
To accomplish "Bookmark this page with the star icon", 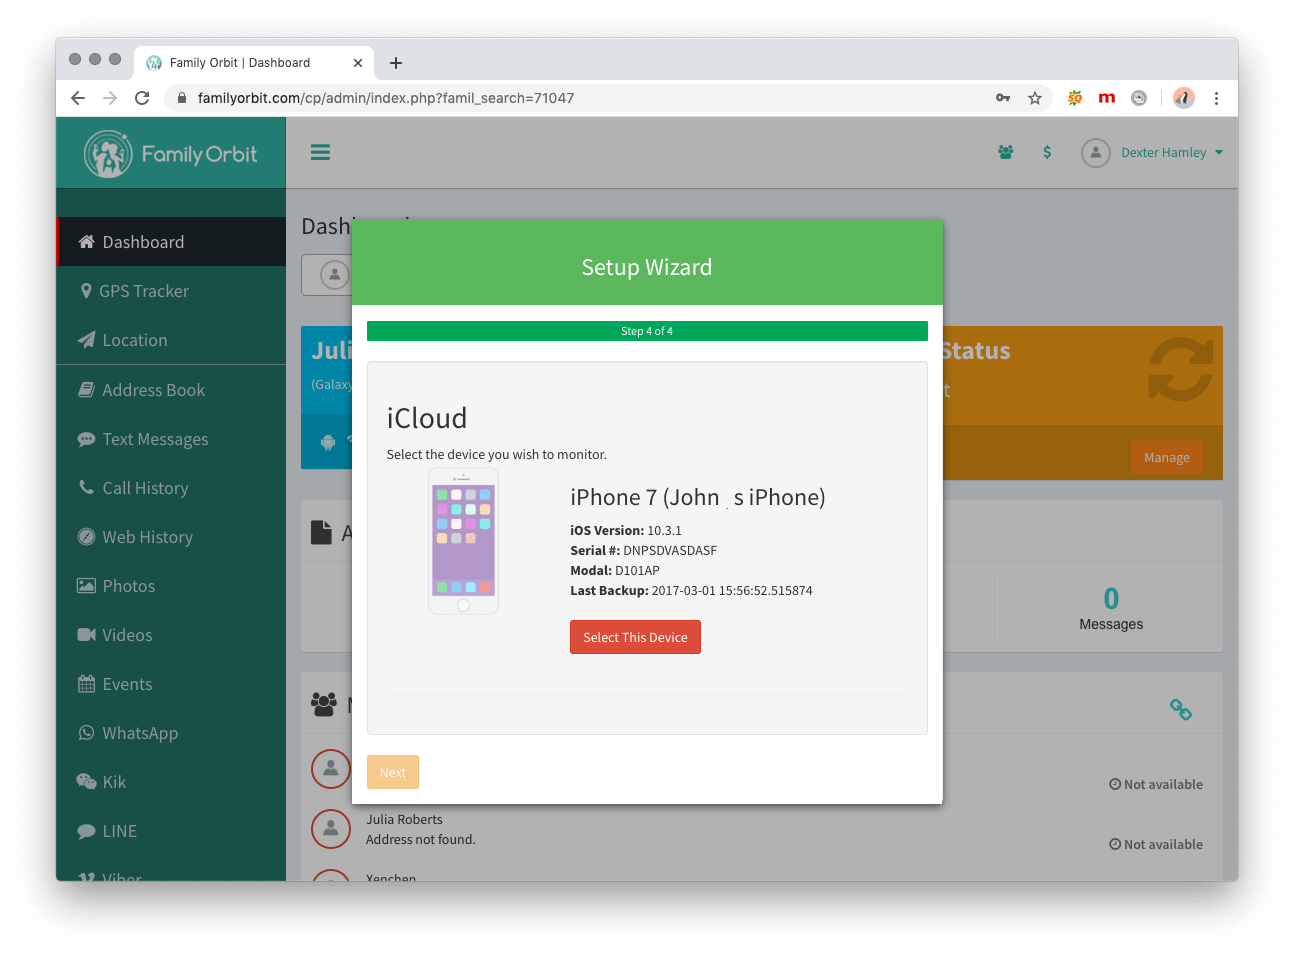I will point(1035,98).
